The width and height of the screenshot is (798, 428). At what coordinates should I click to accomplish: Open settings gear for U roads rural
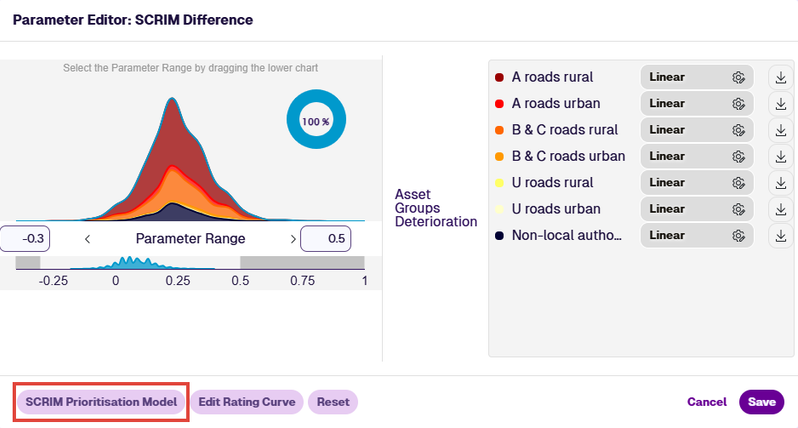tap(738, 183)
